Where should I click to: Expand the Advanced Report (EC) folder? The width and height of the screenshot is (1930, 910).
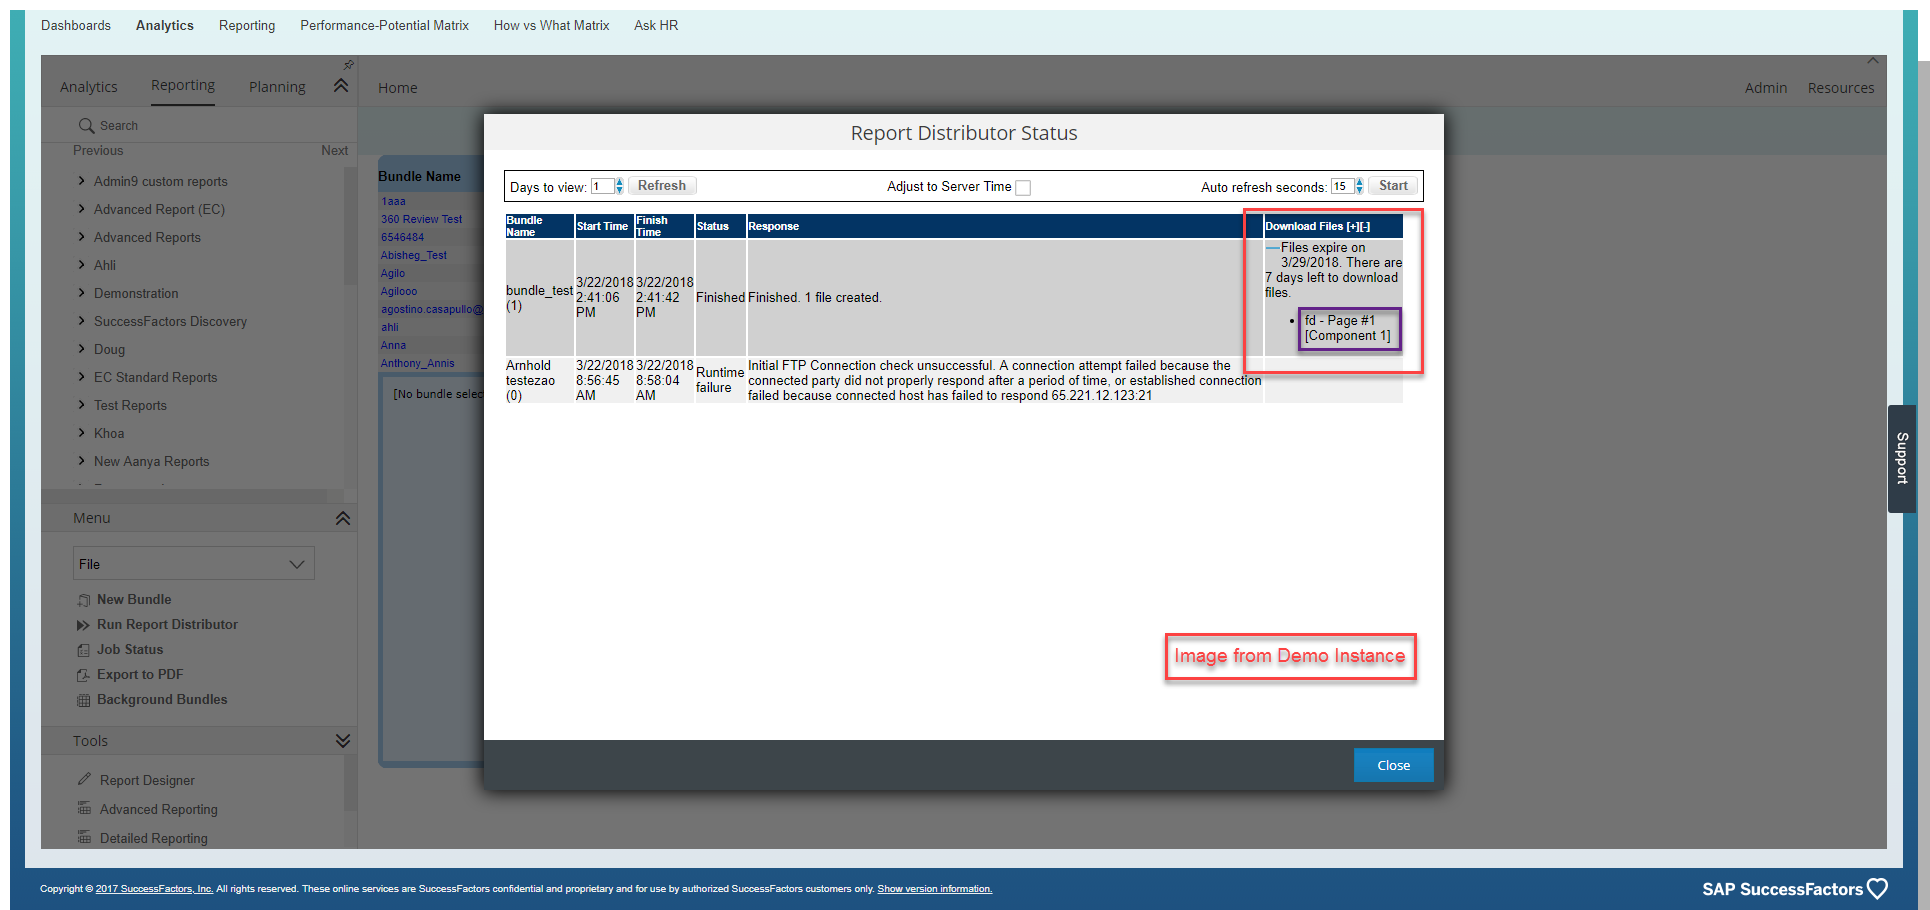(81, 209)
